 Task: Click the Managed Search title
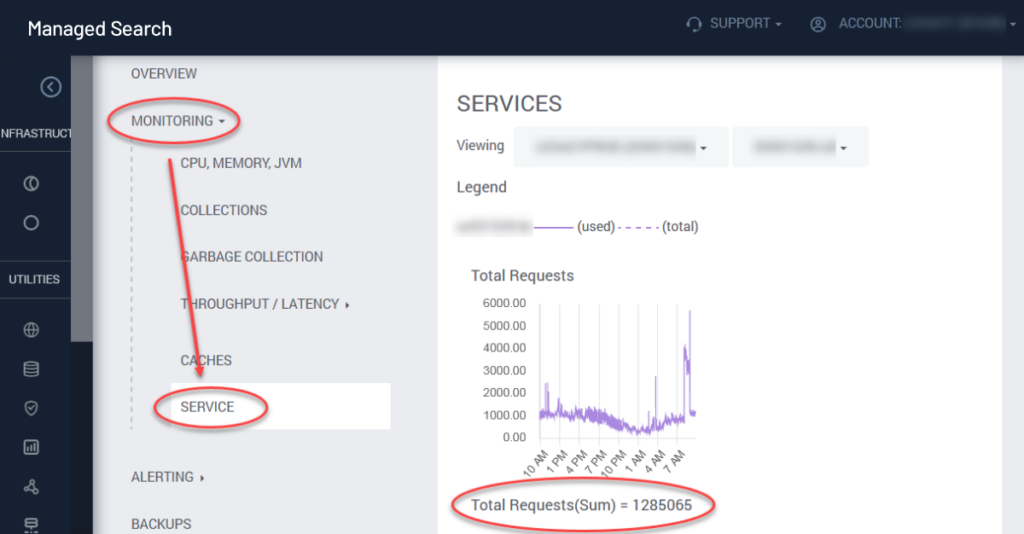pyautogui.click(x=100, y=29)
